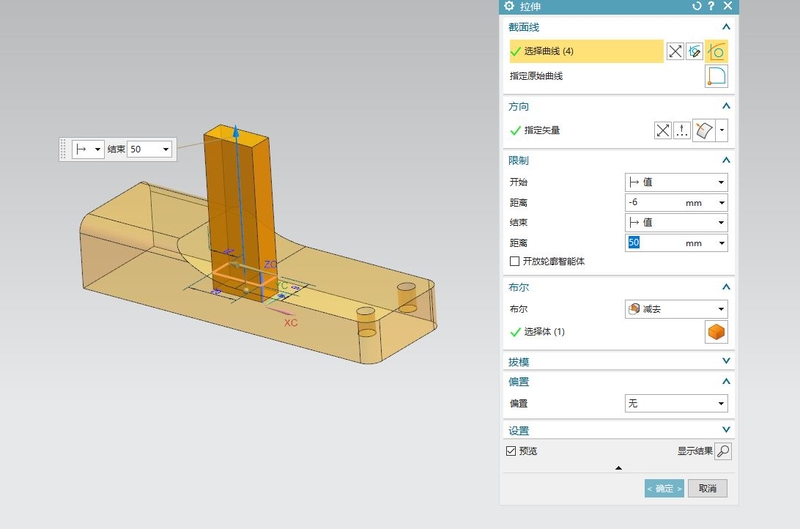Open the vector dialog icon in 方向
This screenshot has width=800, height=529.
pos(683,130)
